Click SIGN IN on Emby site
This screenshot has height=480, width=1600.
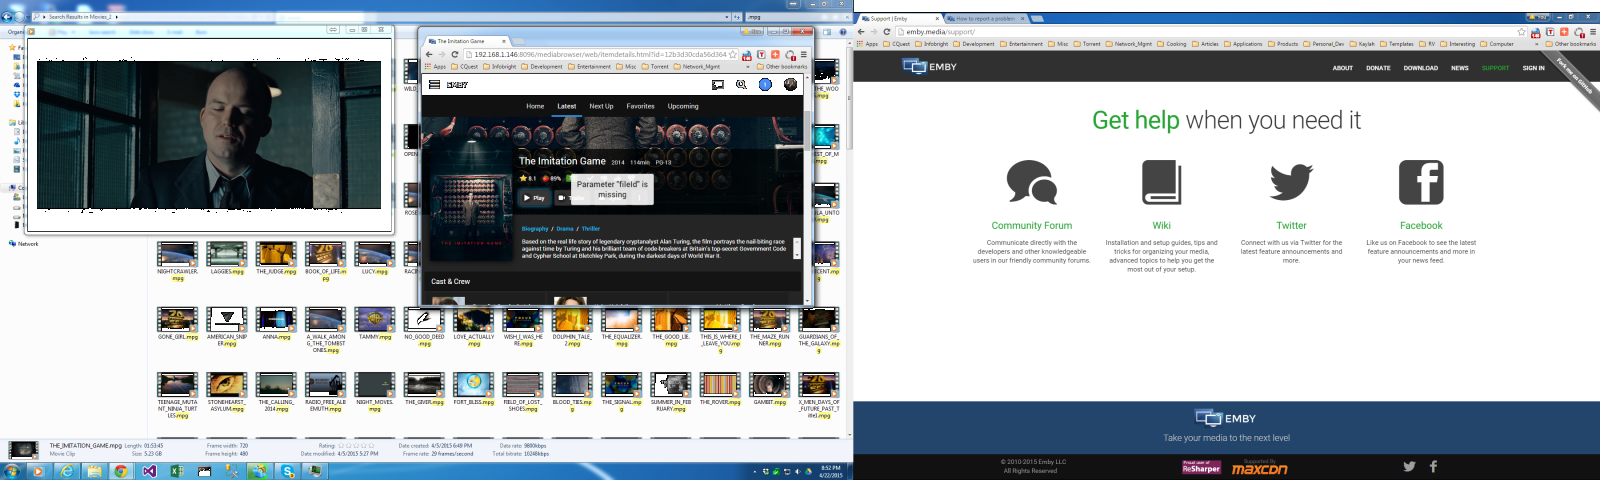1533,68
